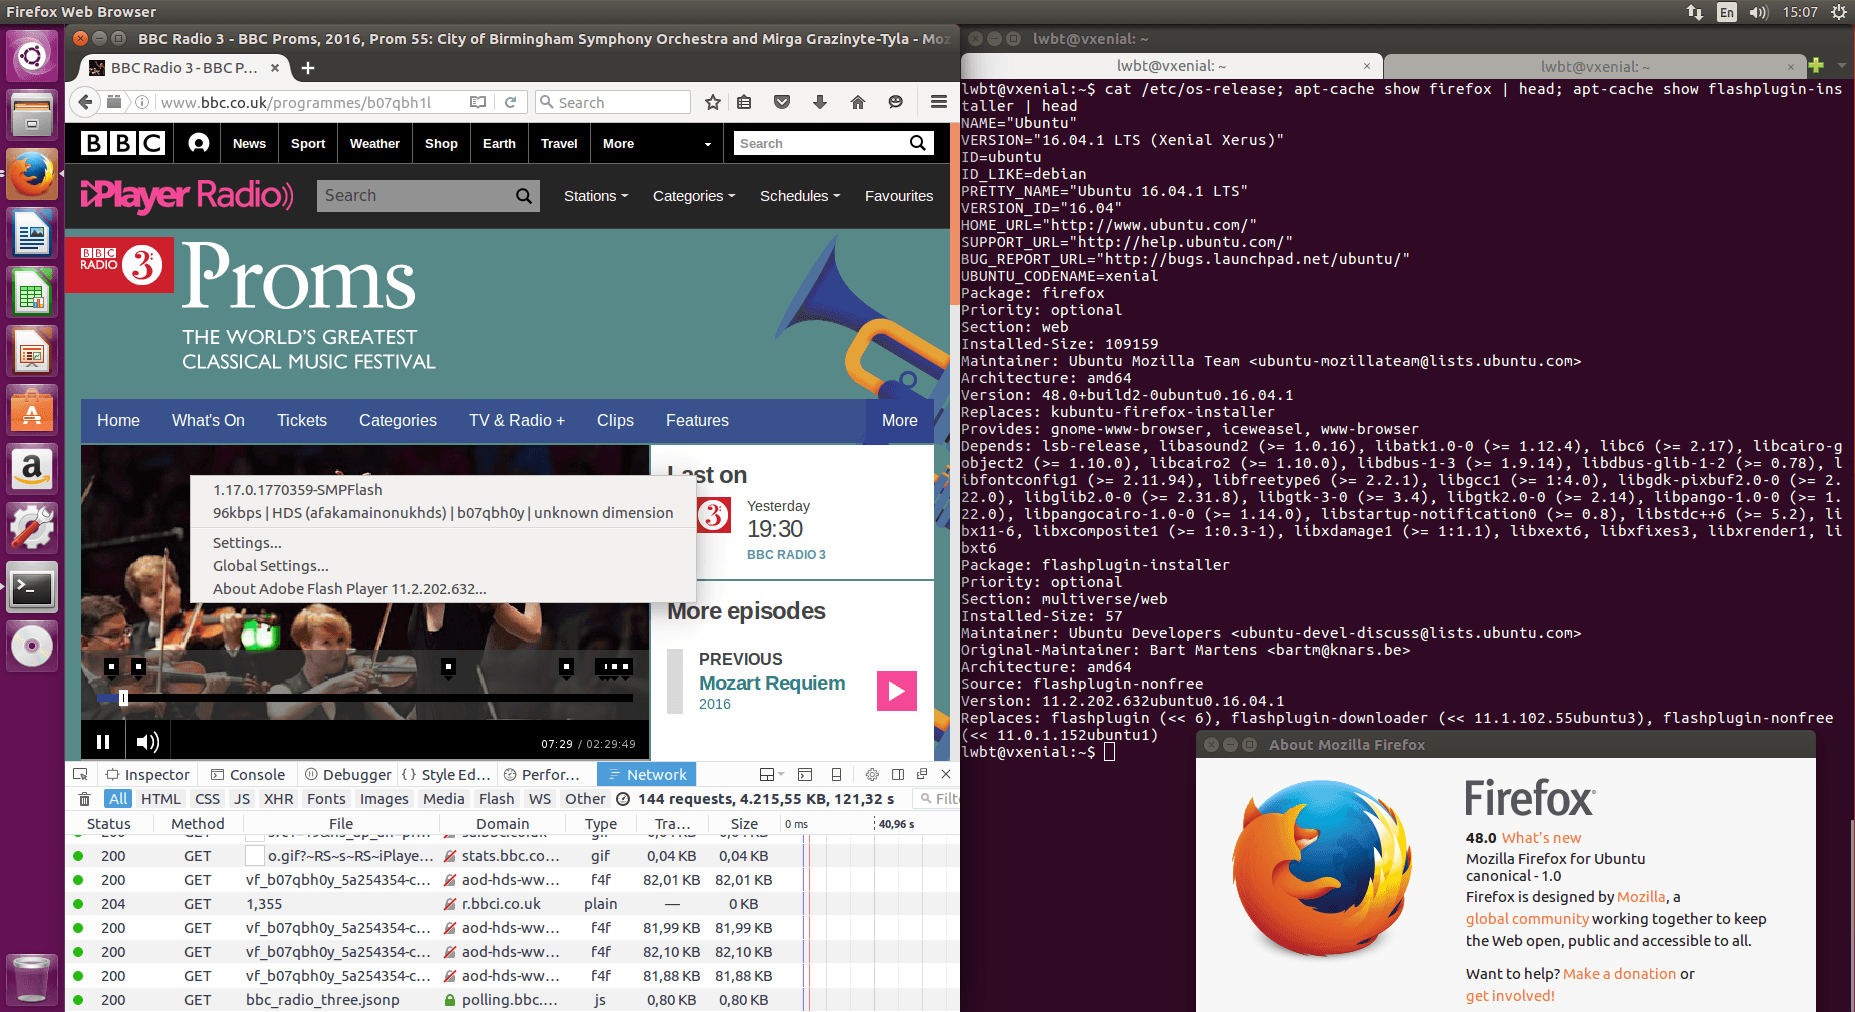Expand Stations dropdown

596,196
